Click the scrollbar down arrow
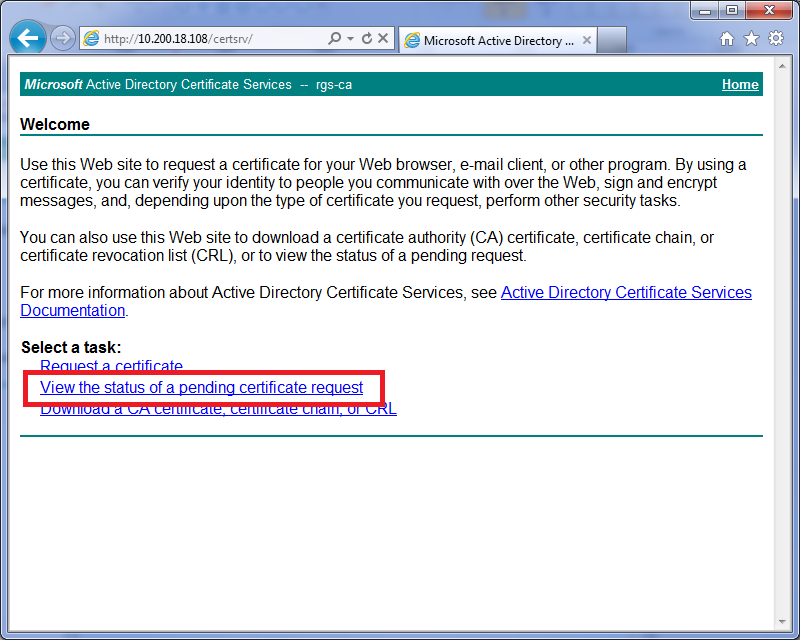The width and height of the screenshot is (800, 640). click(x=782, y=622)
